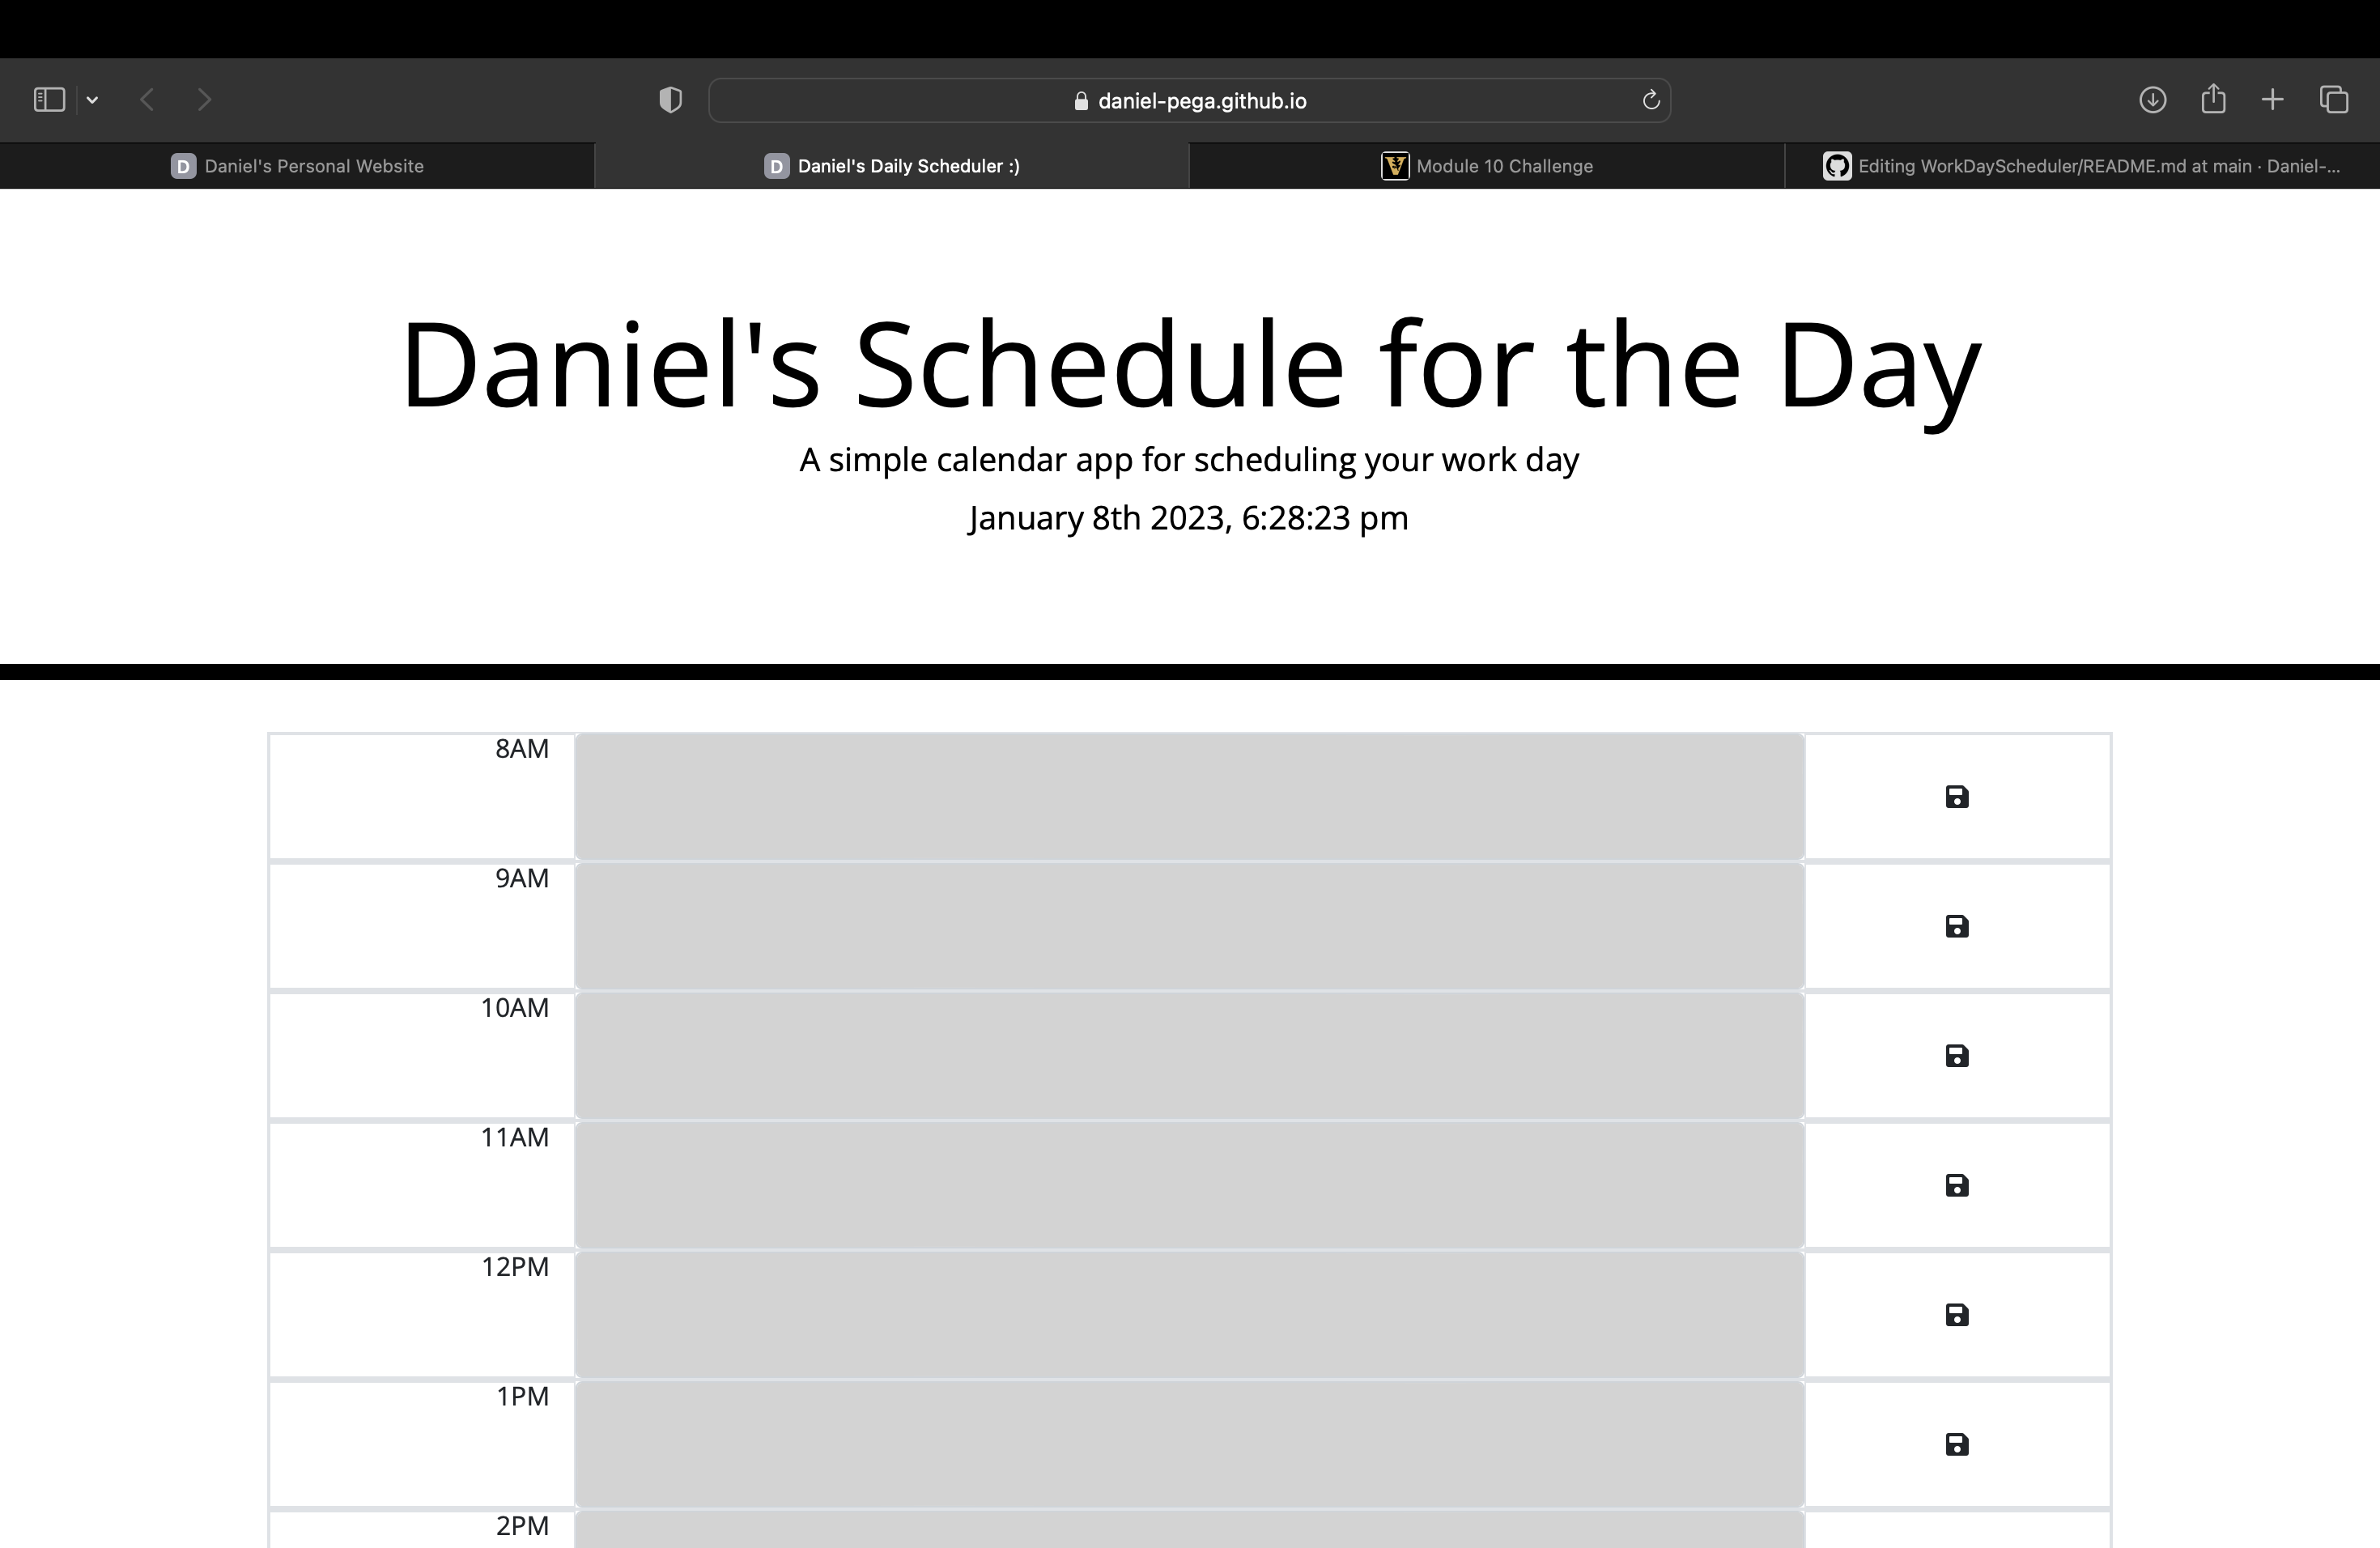Open a new browser tab
The width and height of the screenshot is (2380, 1548).
(x=2272, y=100)
